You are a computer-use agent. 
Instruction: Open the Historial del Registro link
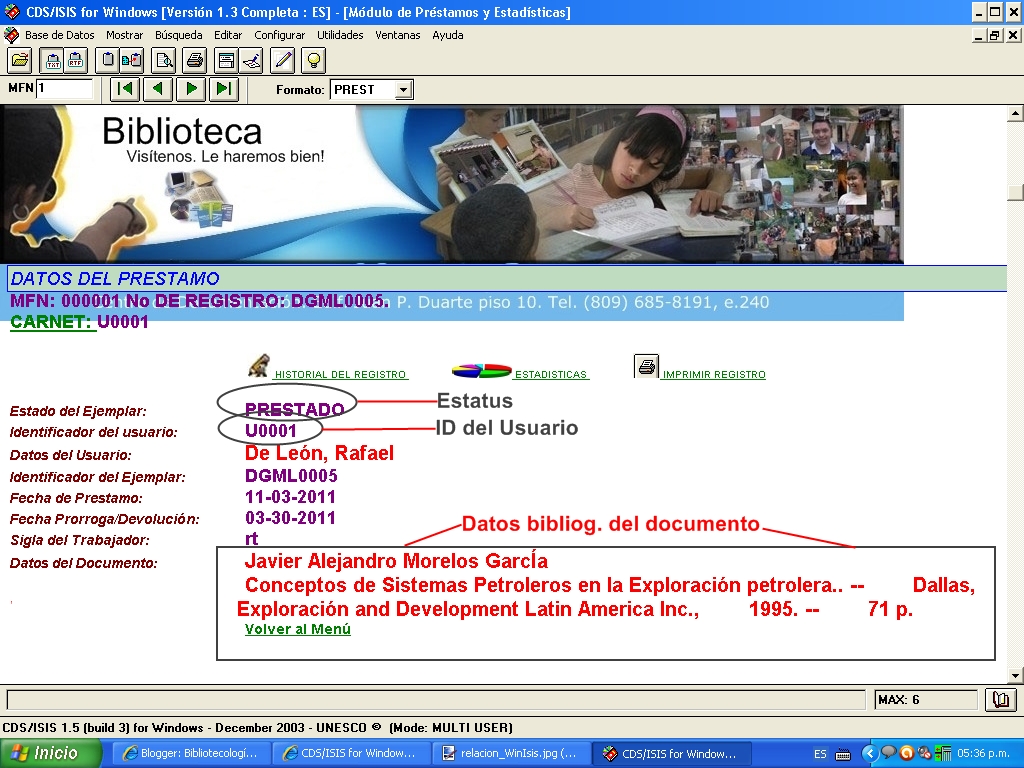340,375
